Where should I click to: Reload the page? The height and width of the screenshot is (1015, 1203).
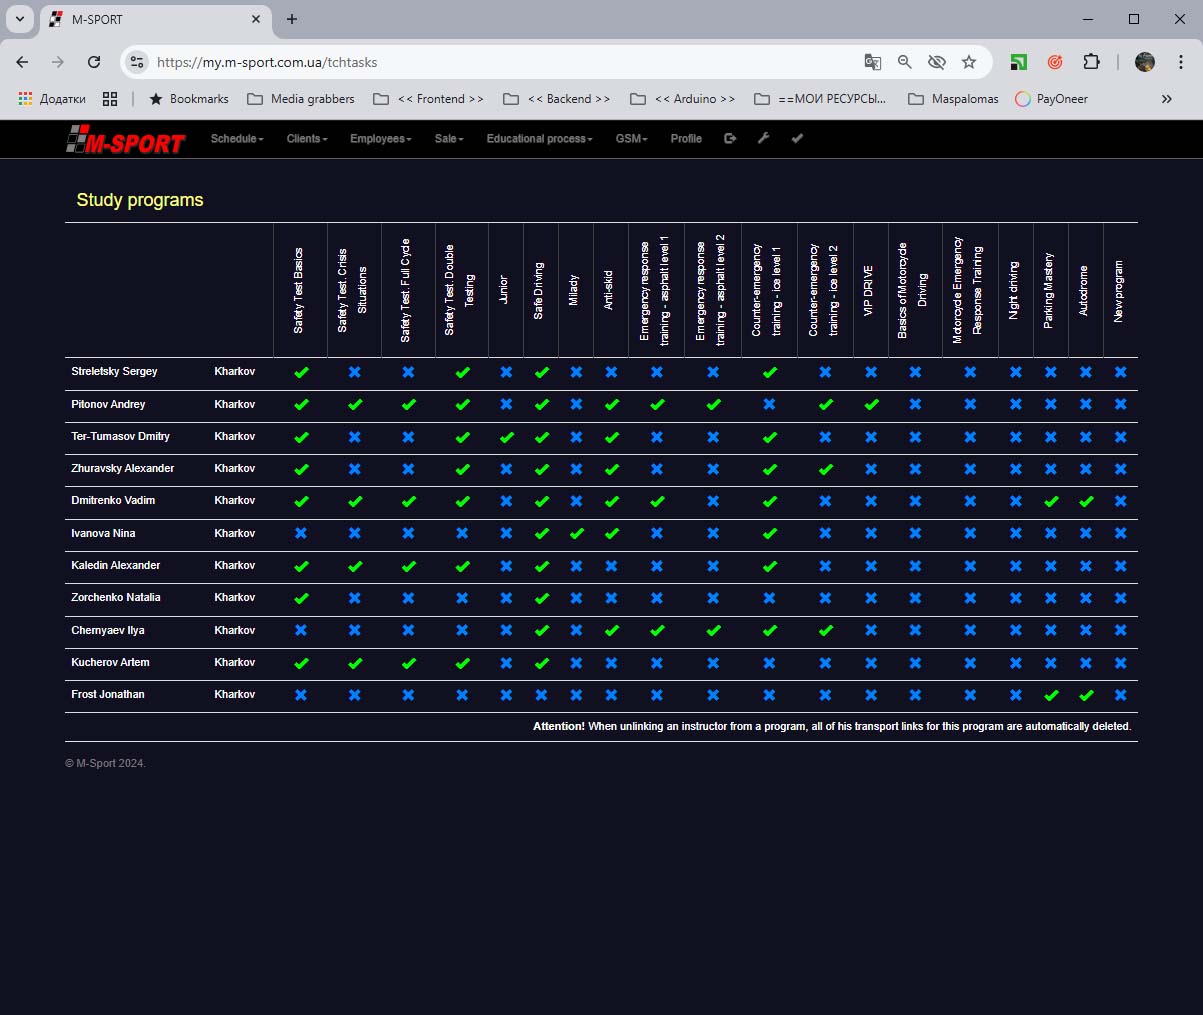click(x=94, y=62)
